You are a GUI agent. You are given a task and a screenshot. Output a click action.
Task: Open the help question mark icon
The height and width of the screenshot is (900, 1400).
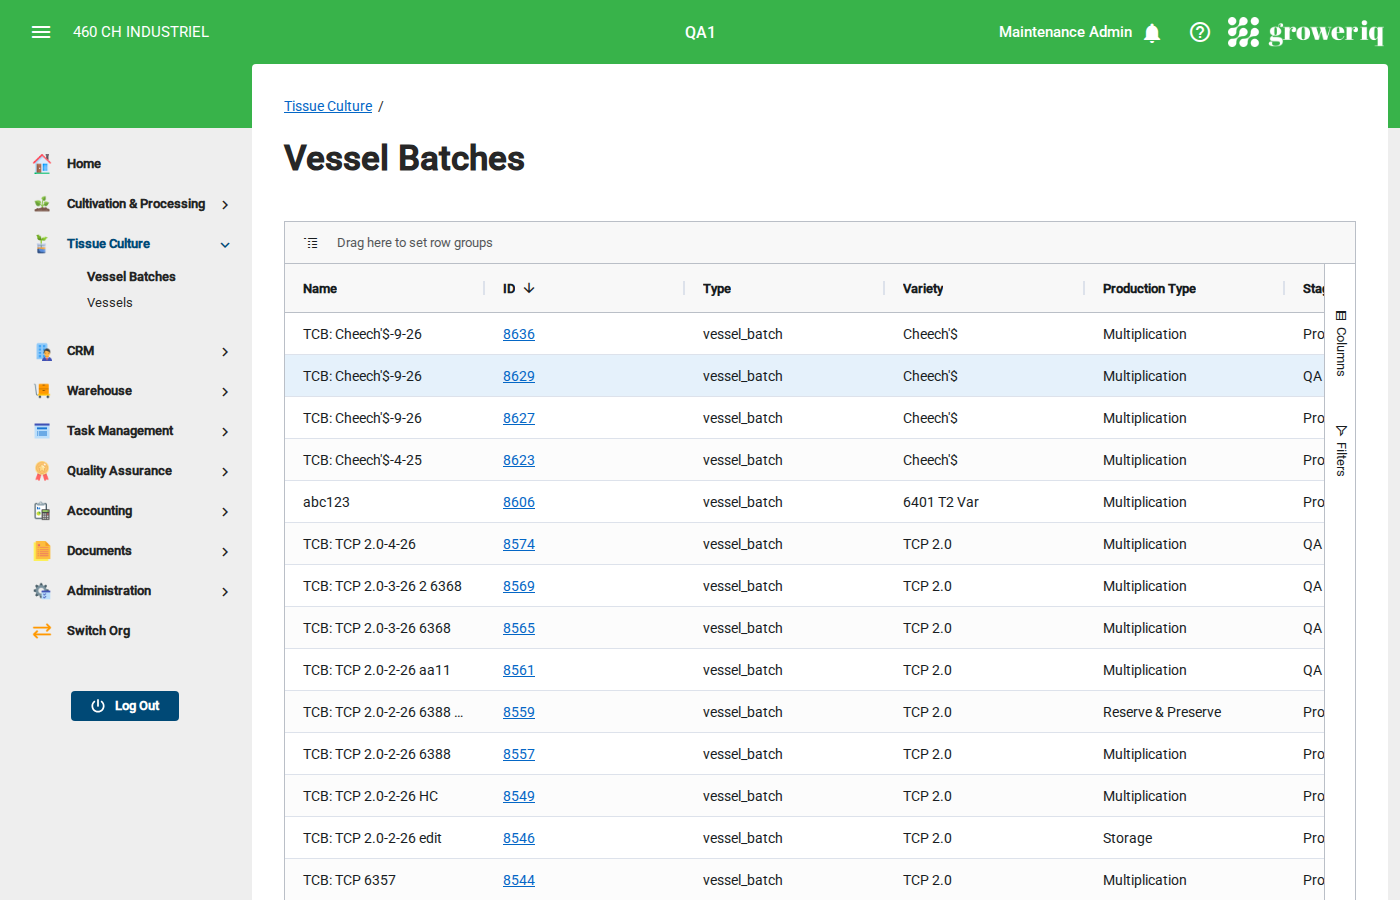pyautogui.click(x=1200, y=32)
